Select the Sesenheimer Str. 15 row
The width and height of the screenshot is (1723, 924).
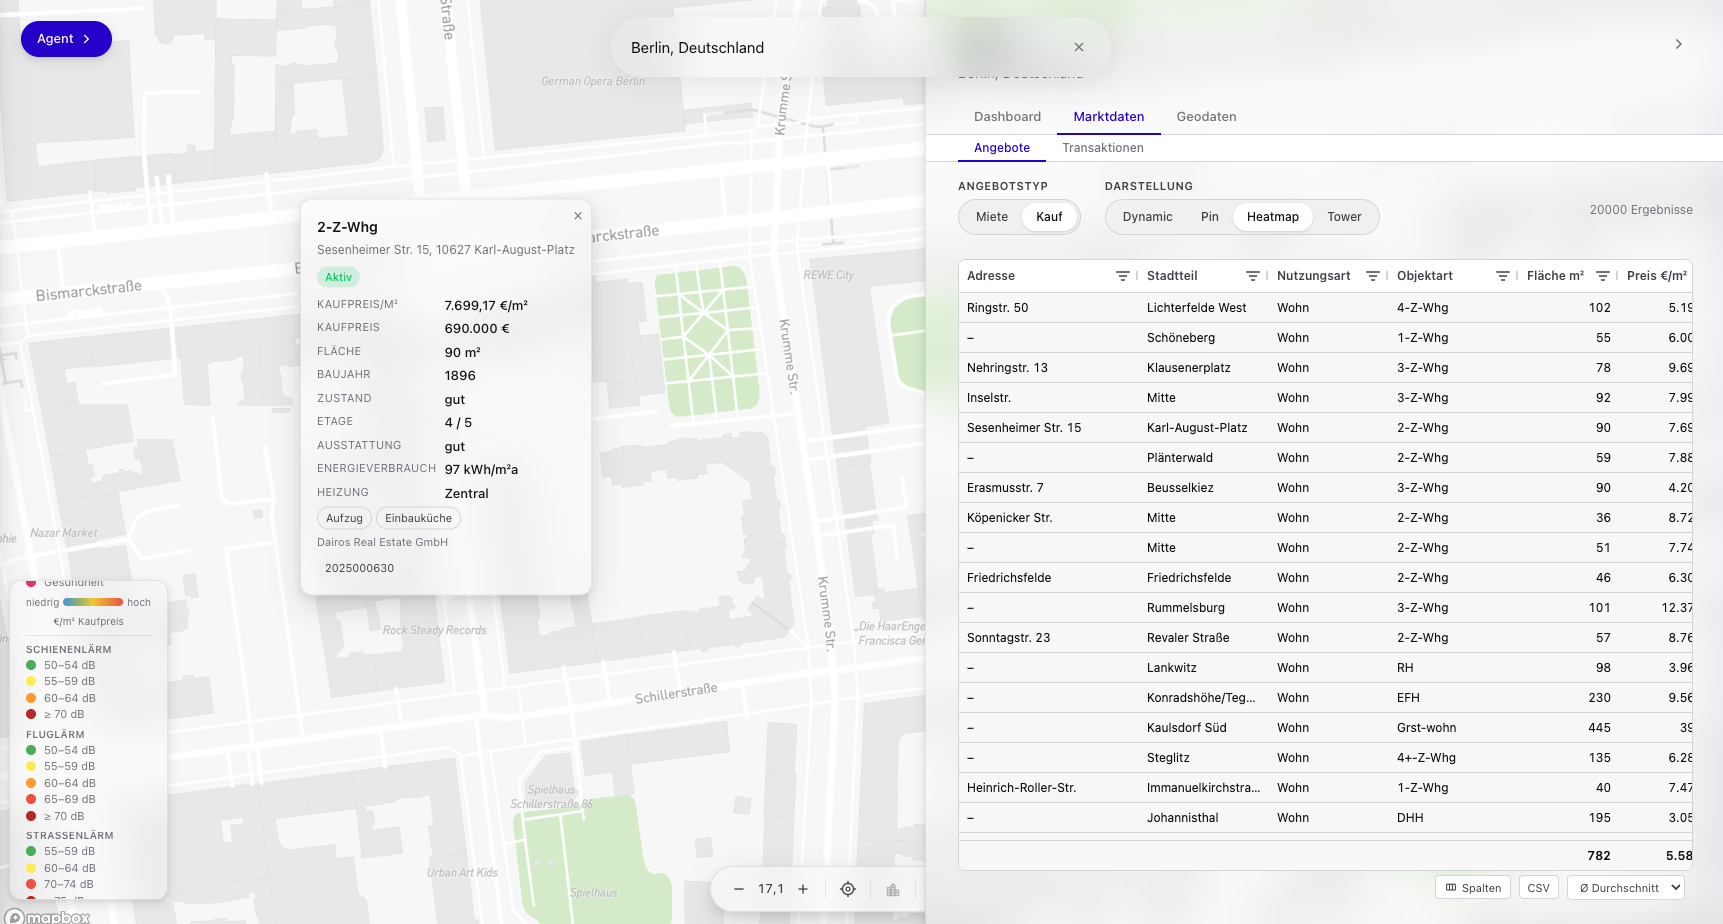point(1325,428)
